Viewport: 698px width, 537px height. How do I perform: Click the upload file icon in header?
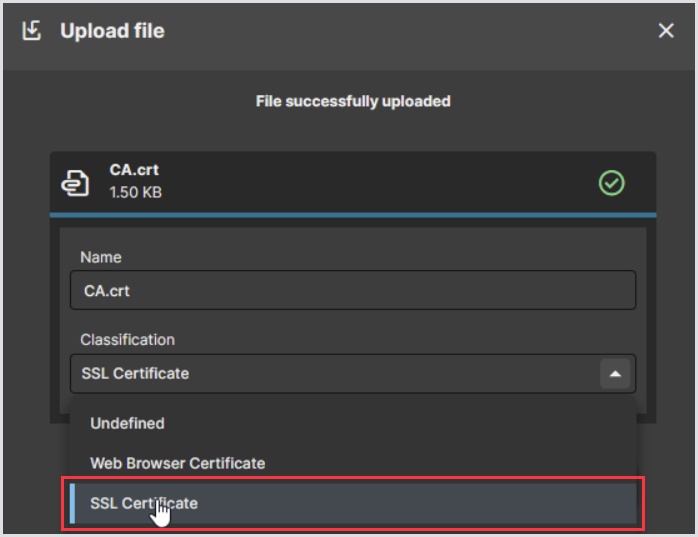[32, 31]
